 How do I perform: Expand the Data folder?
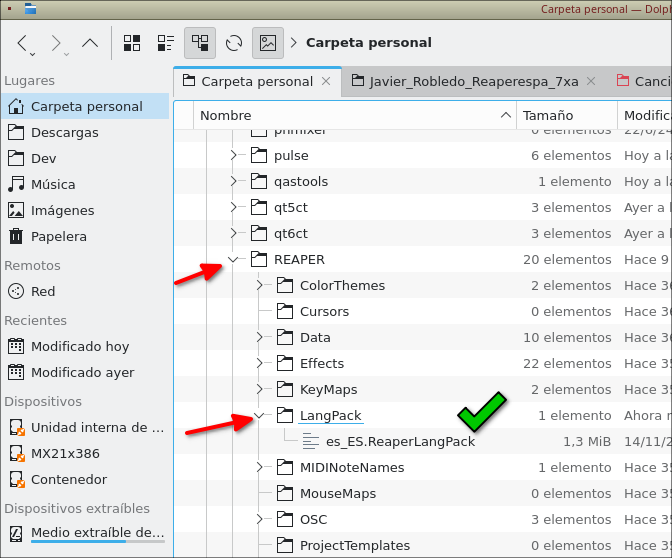click(x=259, y=337)
